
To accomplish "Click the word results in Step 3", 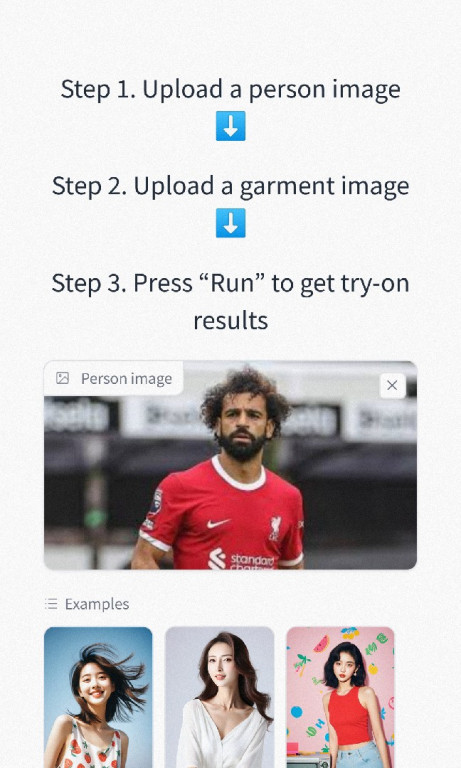I will [230, 321].
